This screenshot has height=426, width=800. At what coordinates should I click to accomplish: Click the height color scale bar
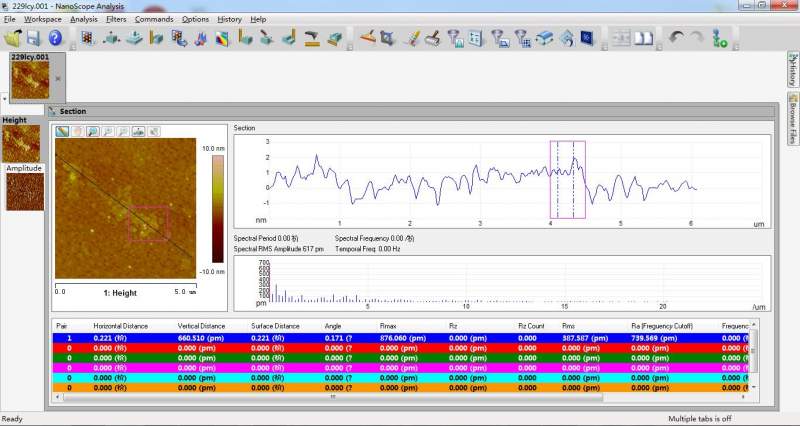point(219,206)
